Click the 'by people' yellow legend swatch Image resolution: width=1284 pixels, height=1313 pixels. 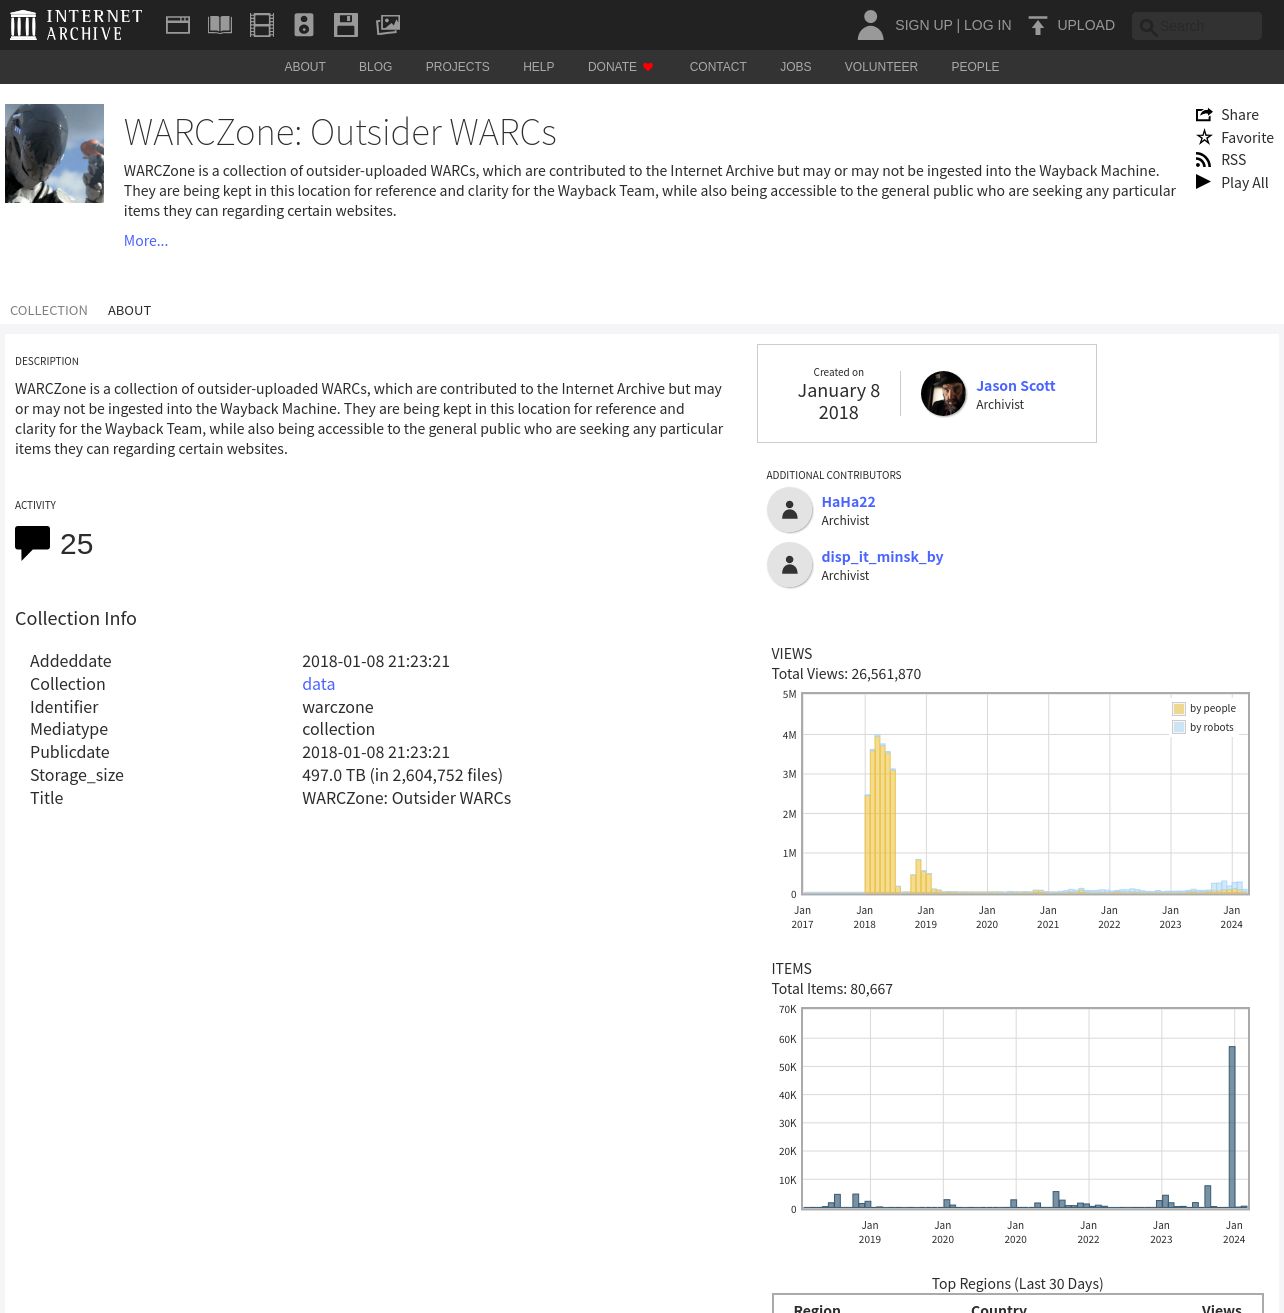[x=1179, y=709]
